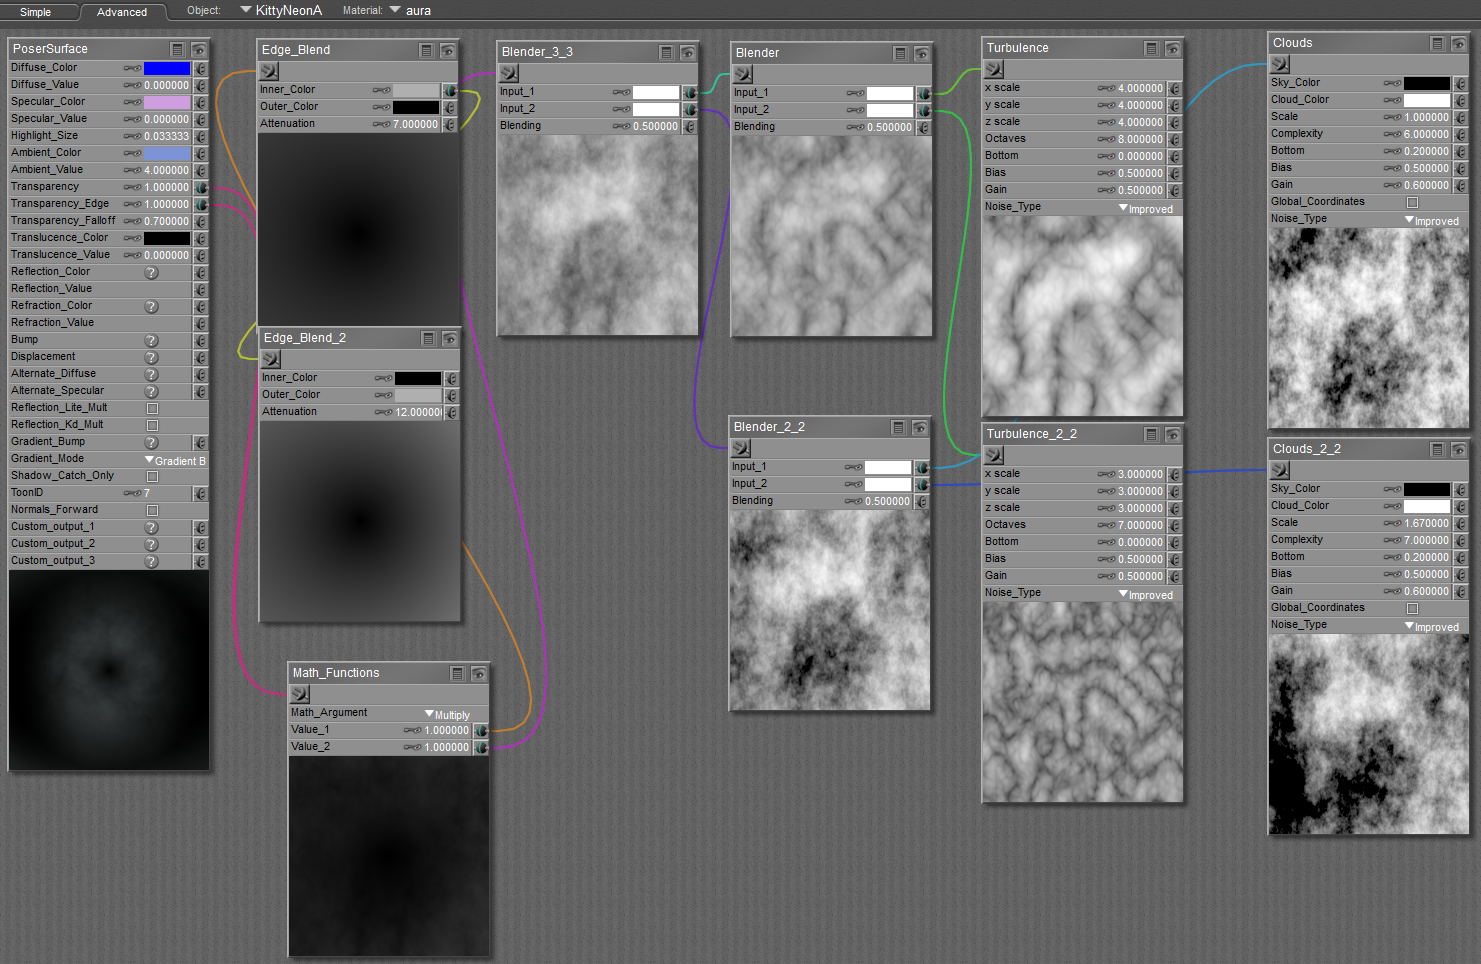Toggle the parameter list icon on Turbulence node
Image resolution: width=1481 pixels, height=964 pixels.
pos(1151,48)
